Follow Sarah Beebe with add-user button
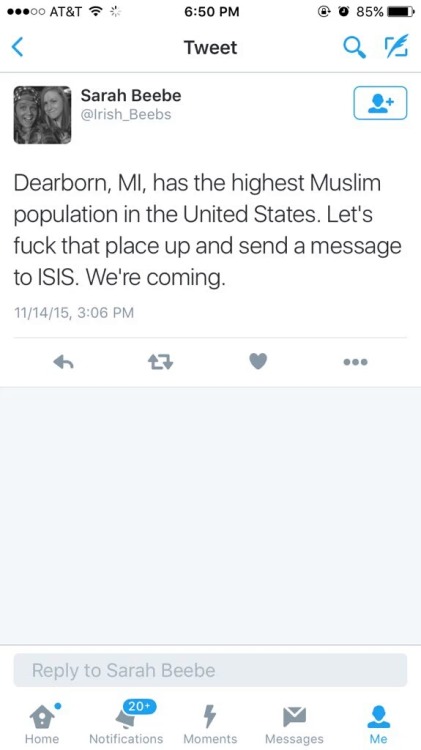The height and width of the screenshot is (750, 421). [x=380, y=103]
